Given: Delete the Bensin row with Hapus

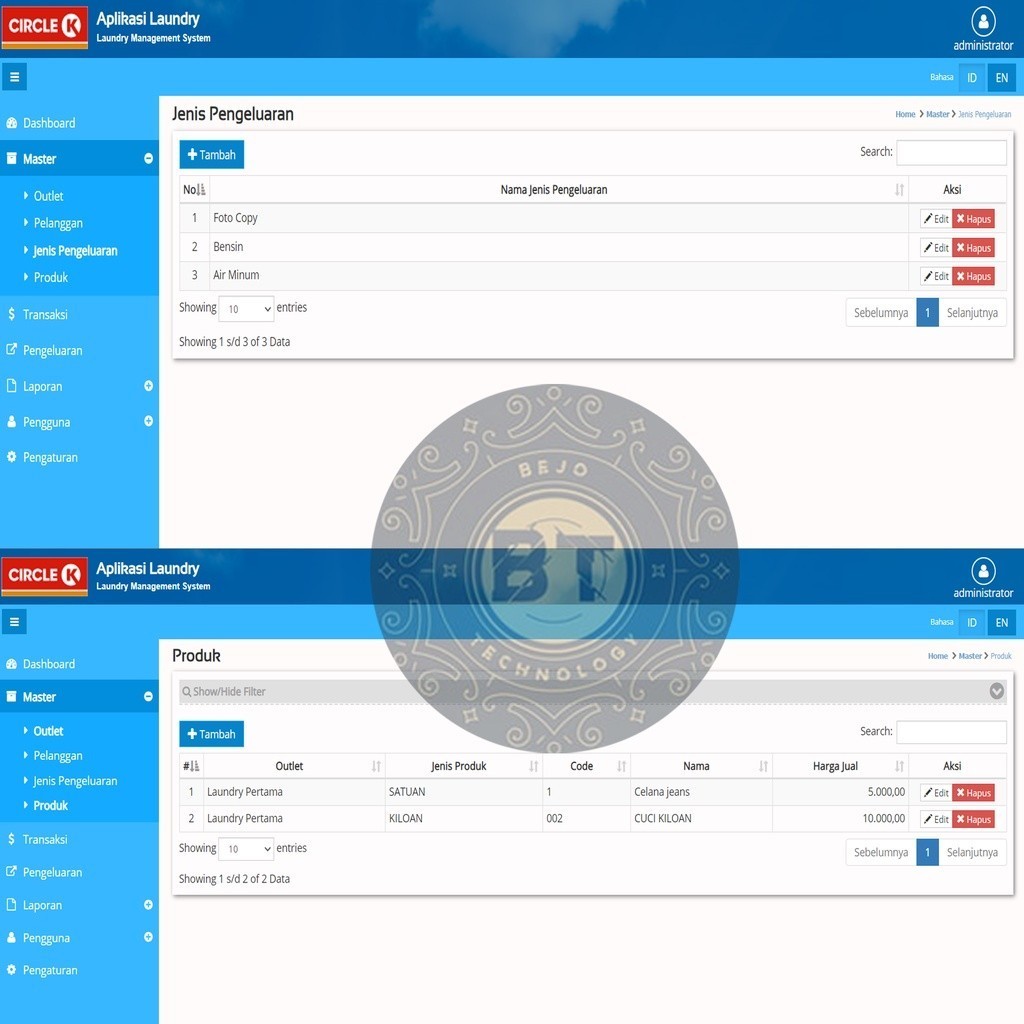Looking at the screenshot, I should click(974, 248).
